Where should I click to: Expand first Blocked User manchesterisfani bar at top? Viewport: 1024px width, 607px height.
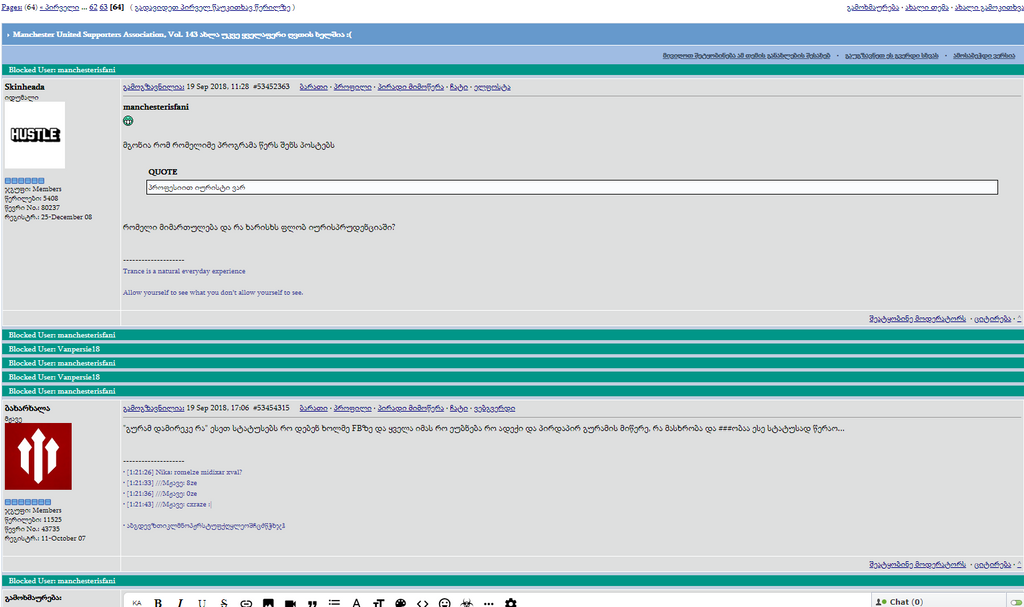coord(513,70)
